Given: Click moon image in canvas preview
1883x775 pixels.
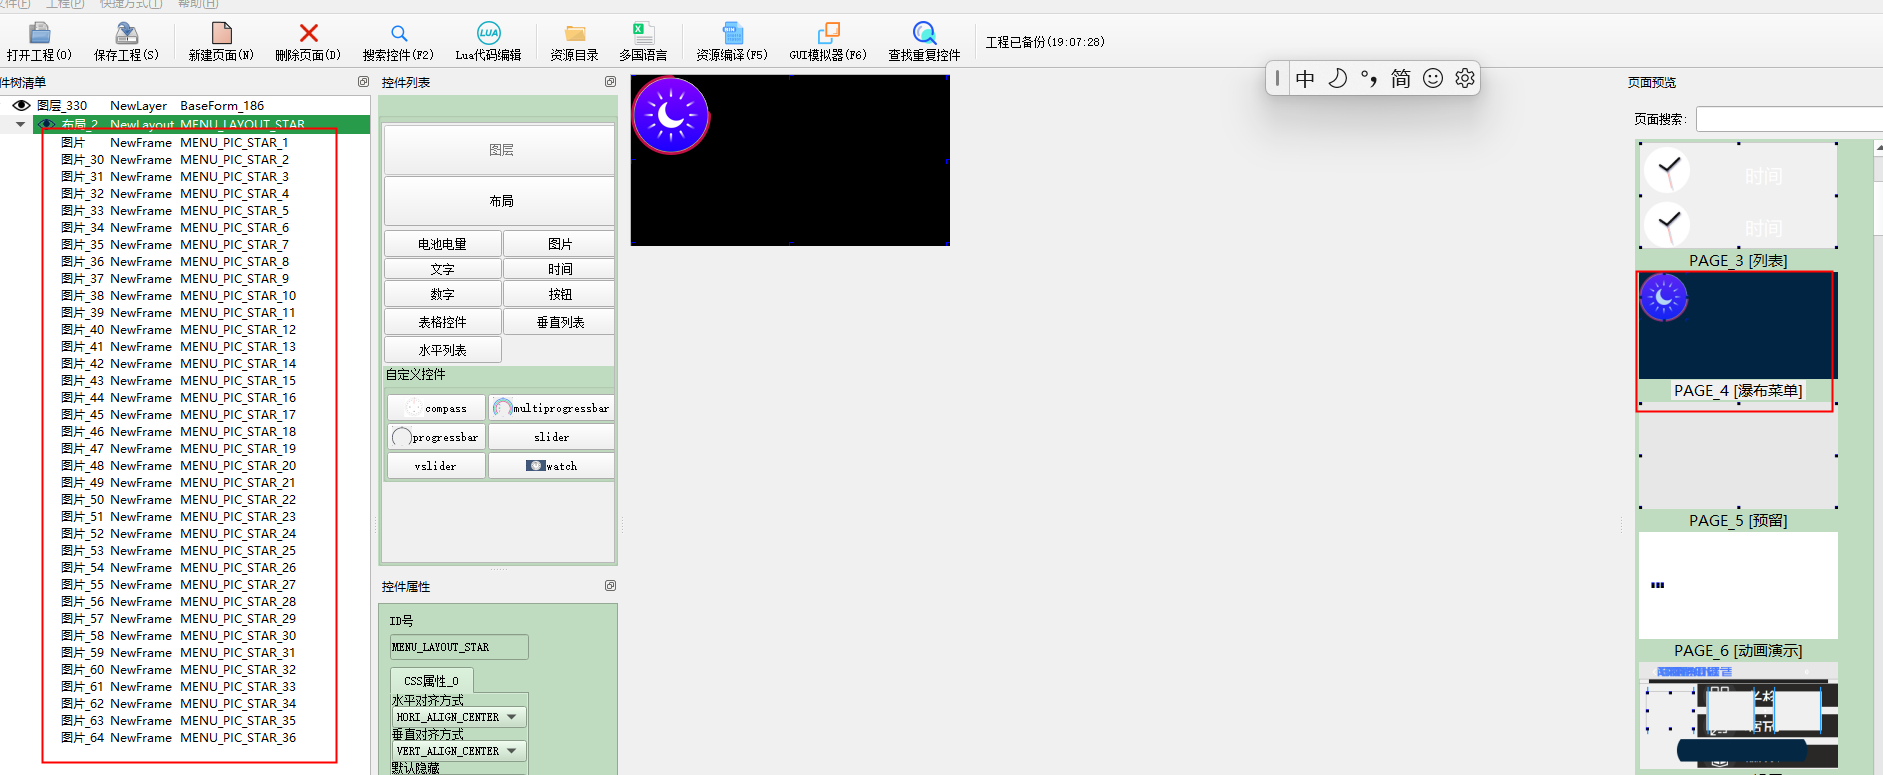Looking at the screenshot, I should click(671, 116).
